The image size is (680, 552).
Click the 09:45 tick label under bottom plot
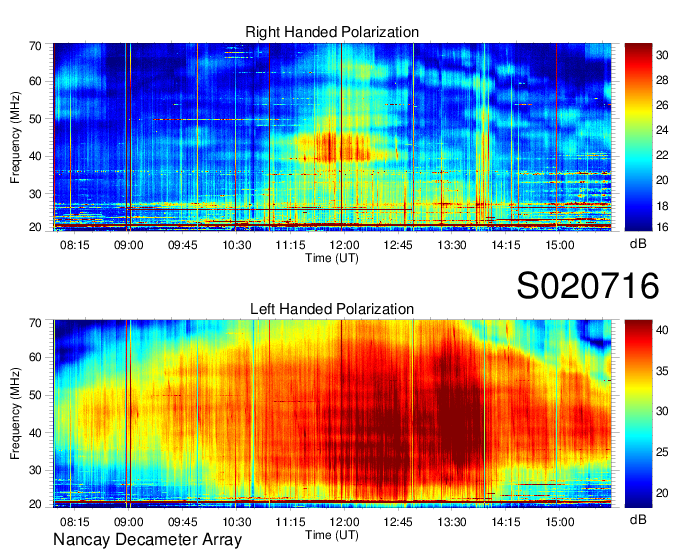click(x=183, y=522)
